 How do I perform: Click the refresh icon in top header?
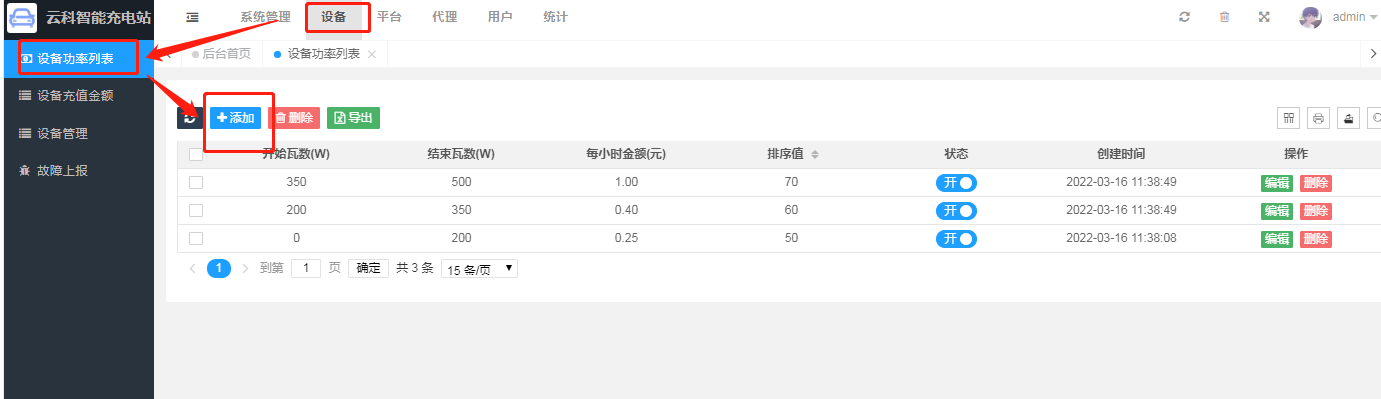pyautogui.click(x=1184, y=17)
